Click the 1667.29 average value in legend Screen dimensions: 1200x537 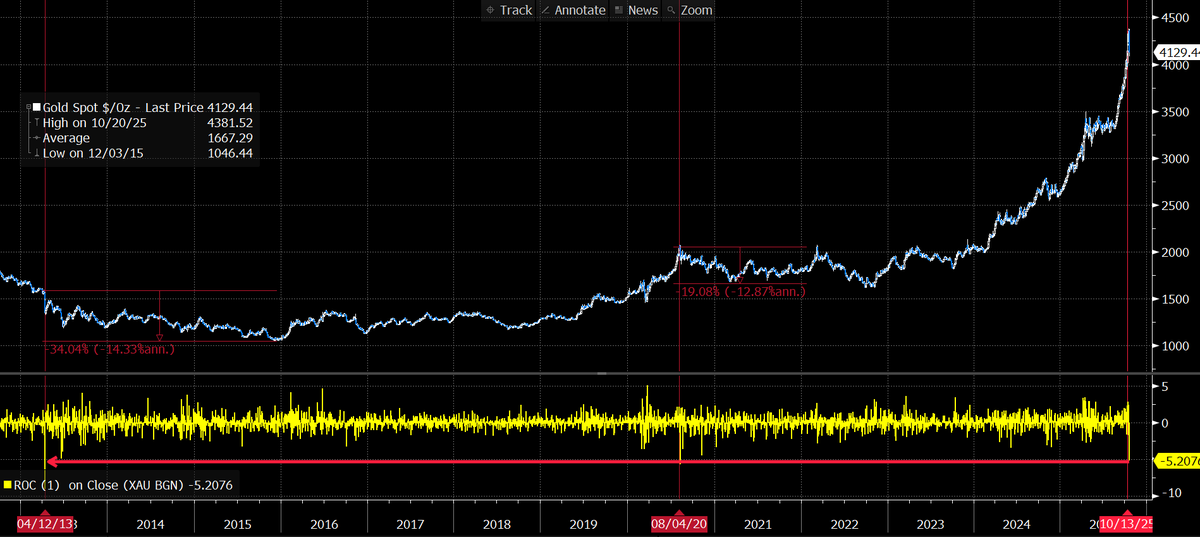230,138
